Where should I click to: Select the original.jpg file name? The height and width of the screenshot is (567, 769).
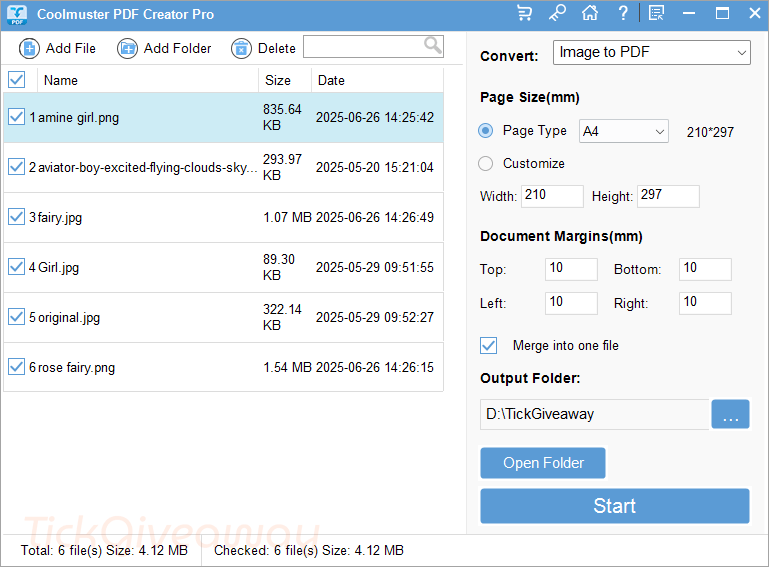tap(69, 318)
